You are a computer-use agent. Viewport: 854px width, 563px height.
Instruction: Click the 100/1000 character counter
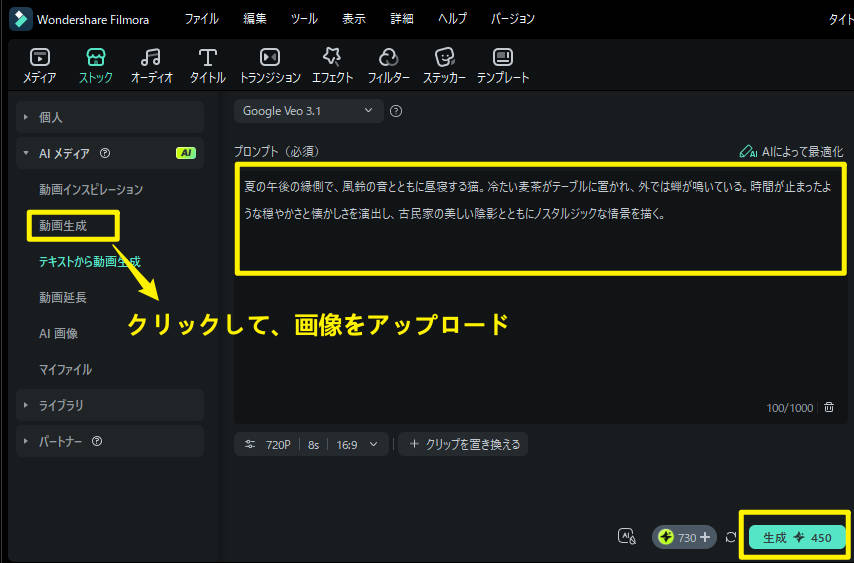(790, 408)
